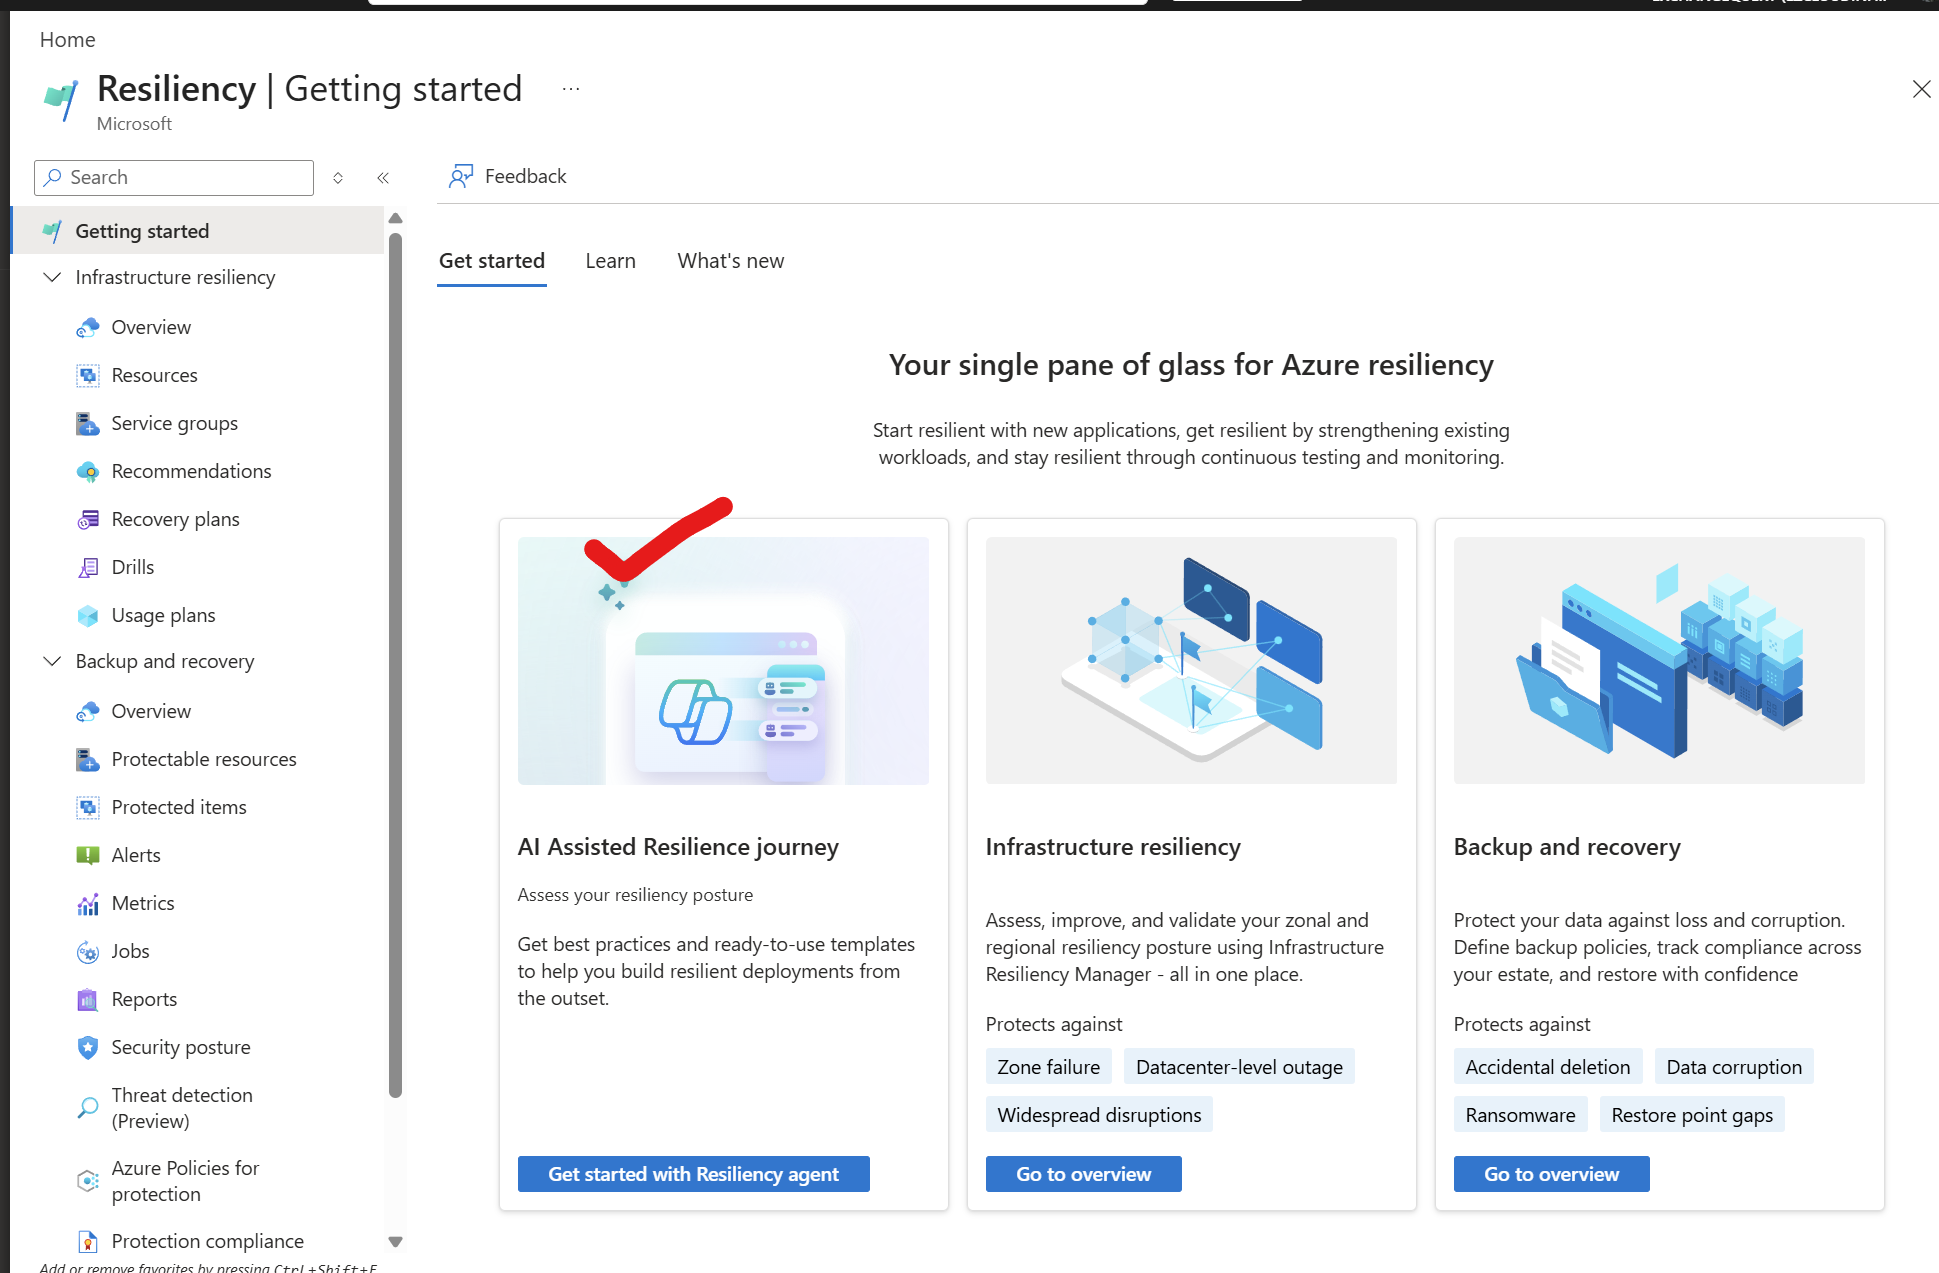1939x1273 pixels.
Task: Click the Infrastructure Overview cloud icon
Action: coord(88,327)
